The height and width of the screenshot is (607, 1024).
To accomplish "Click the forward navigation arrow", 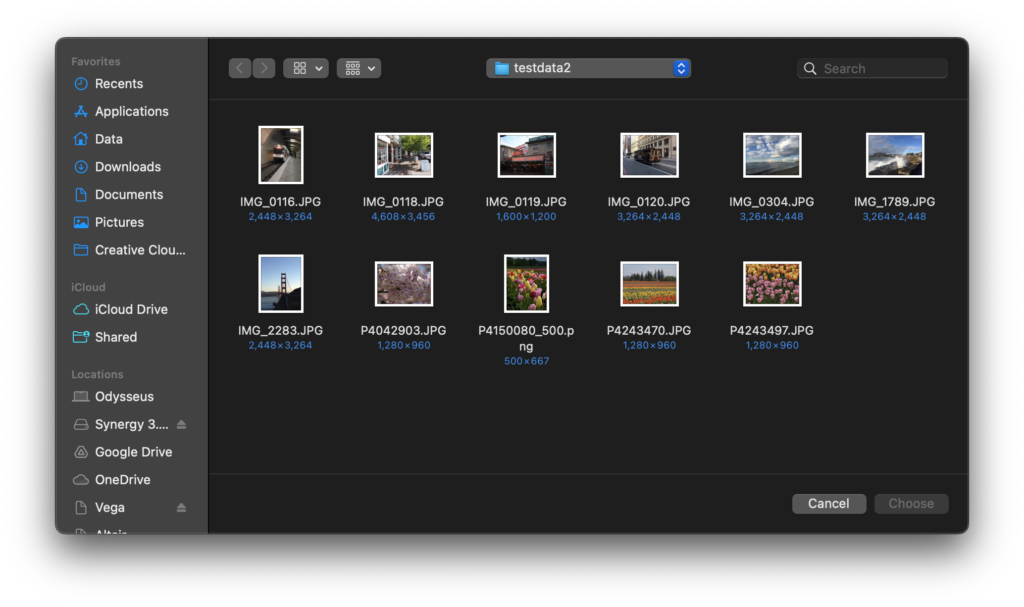I will pyautogui.click(x=264, y=68).
